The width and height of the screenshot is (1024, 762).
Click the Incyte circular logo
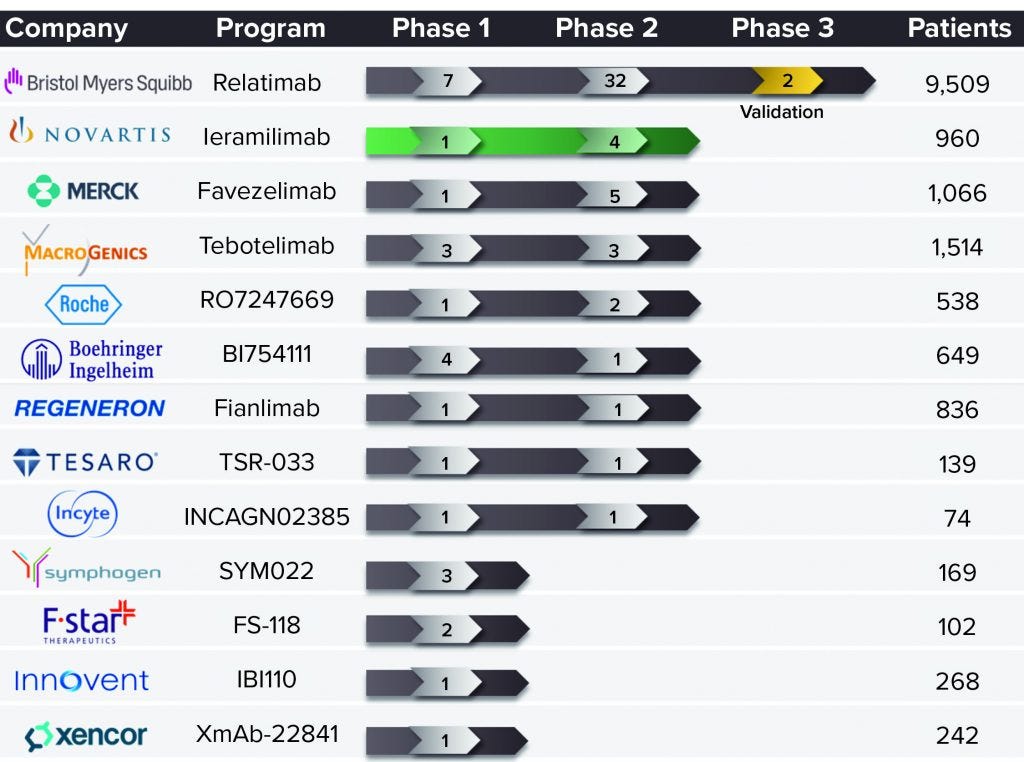tap(83, 516)
